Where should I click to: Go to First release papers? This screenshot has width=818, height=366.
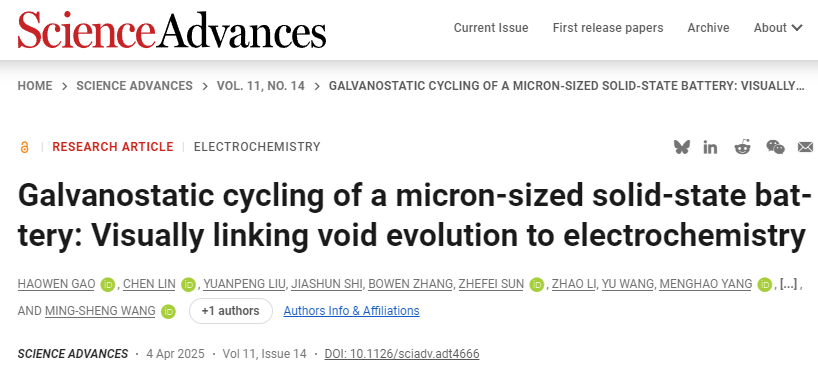pyautogui.click(x=608, y=28)
